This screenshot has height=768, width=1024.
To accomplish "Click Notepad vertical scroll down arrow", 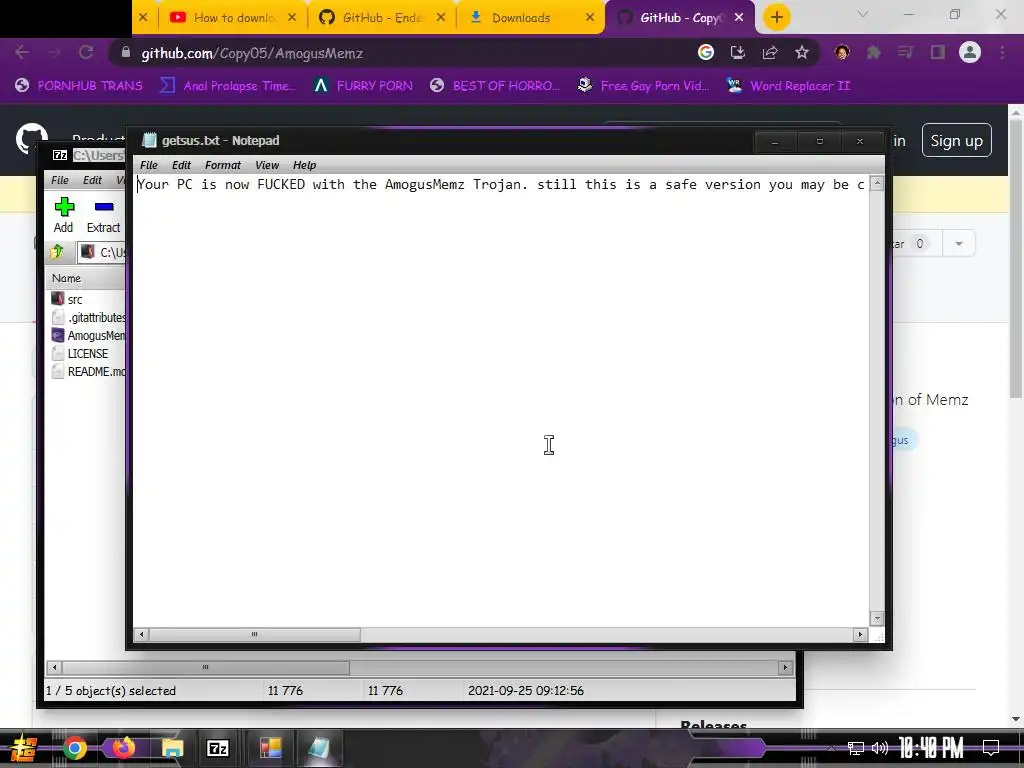I will [877, 618].
